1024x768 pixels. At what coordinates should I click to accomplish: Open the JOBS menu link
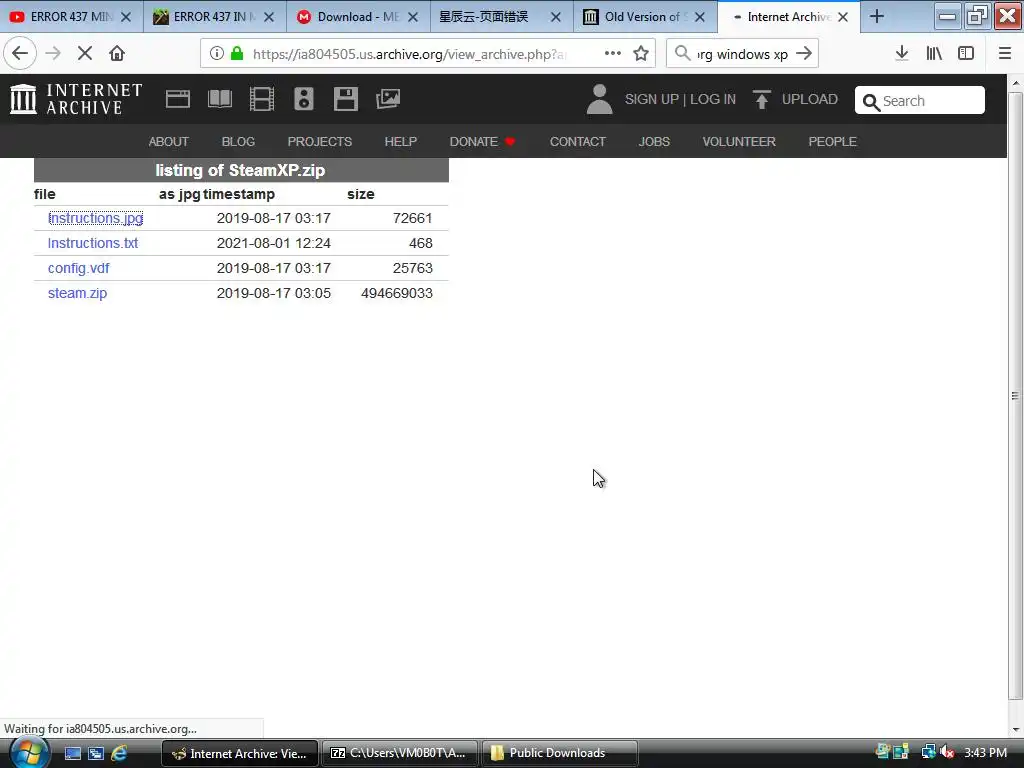tap(654, 142)
